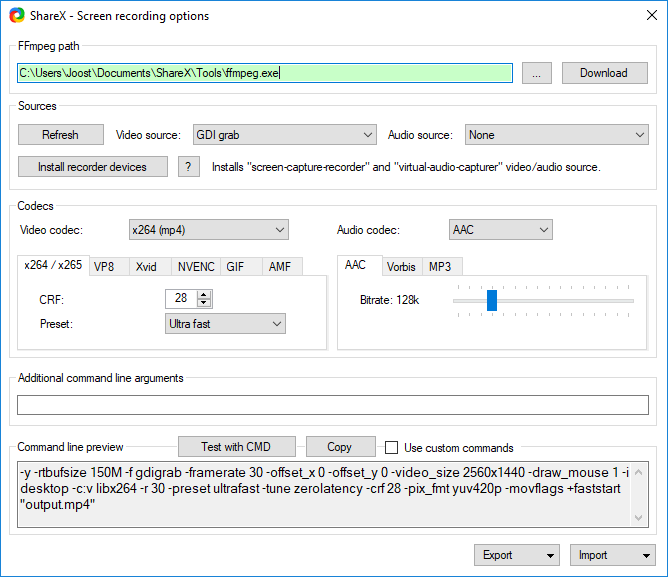Switch to the NVENC tab

coord(195,267)
